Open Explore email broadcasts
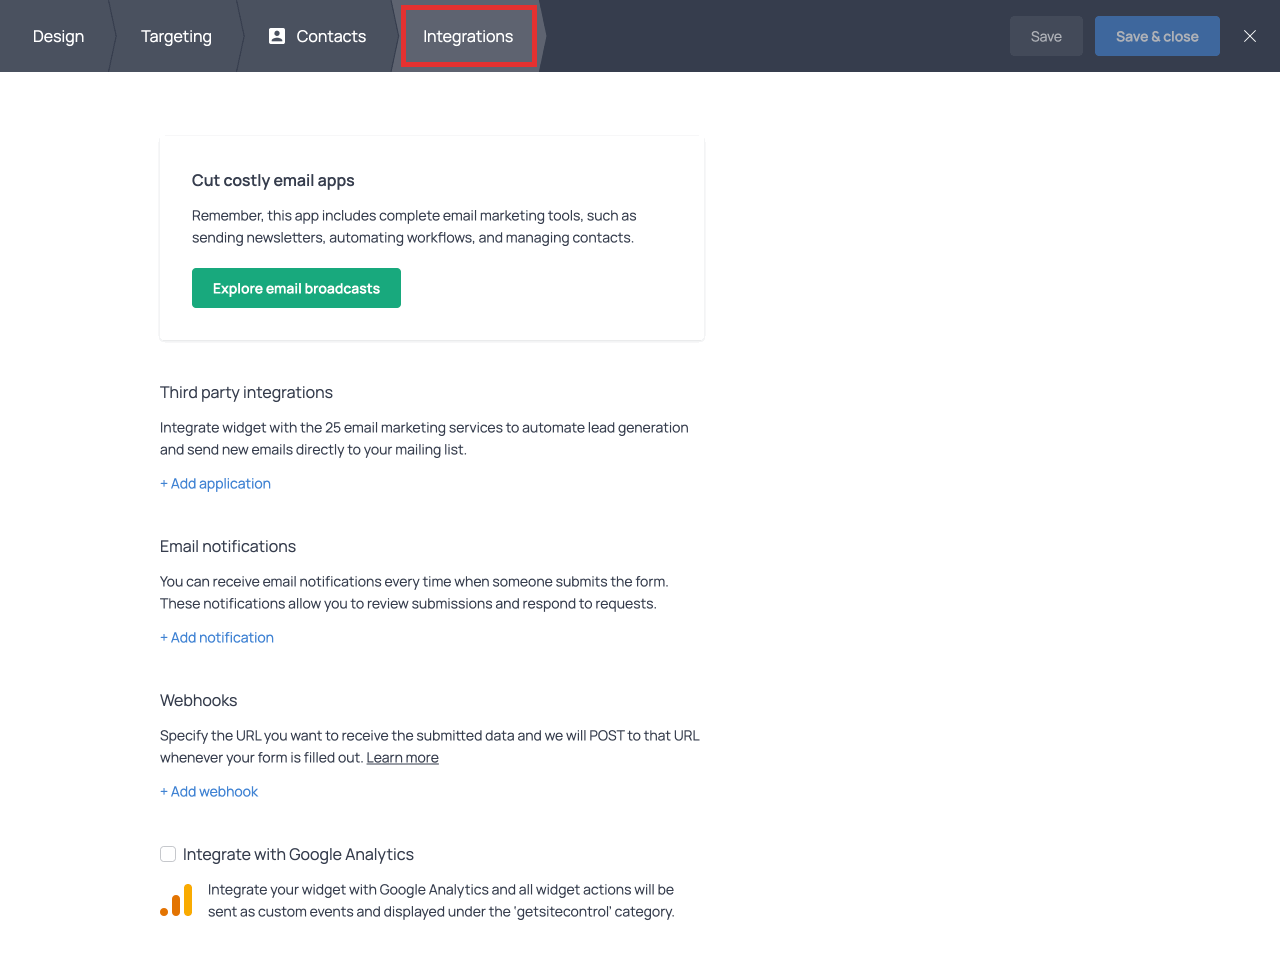The width and height of the screenshot is (1280, 960). (296, 288)
